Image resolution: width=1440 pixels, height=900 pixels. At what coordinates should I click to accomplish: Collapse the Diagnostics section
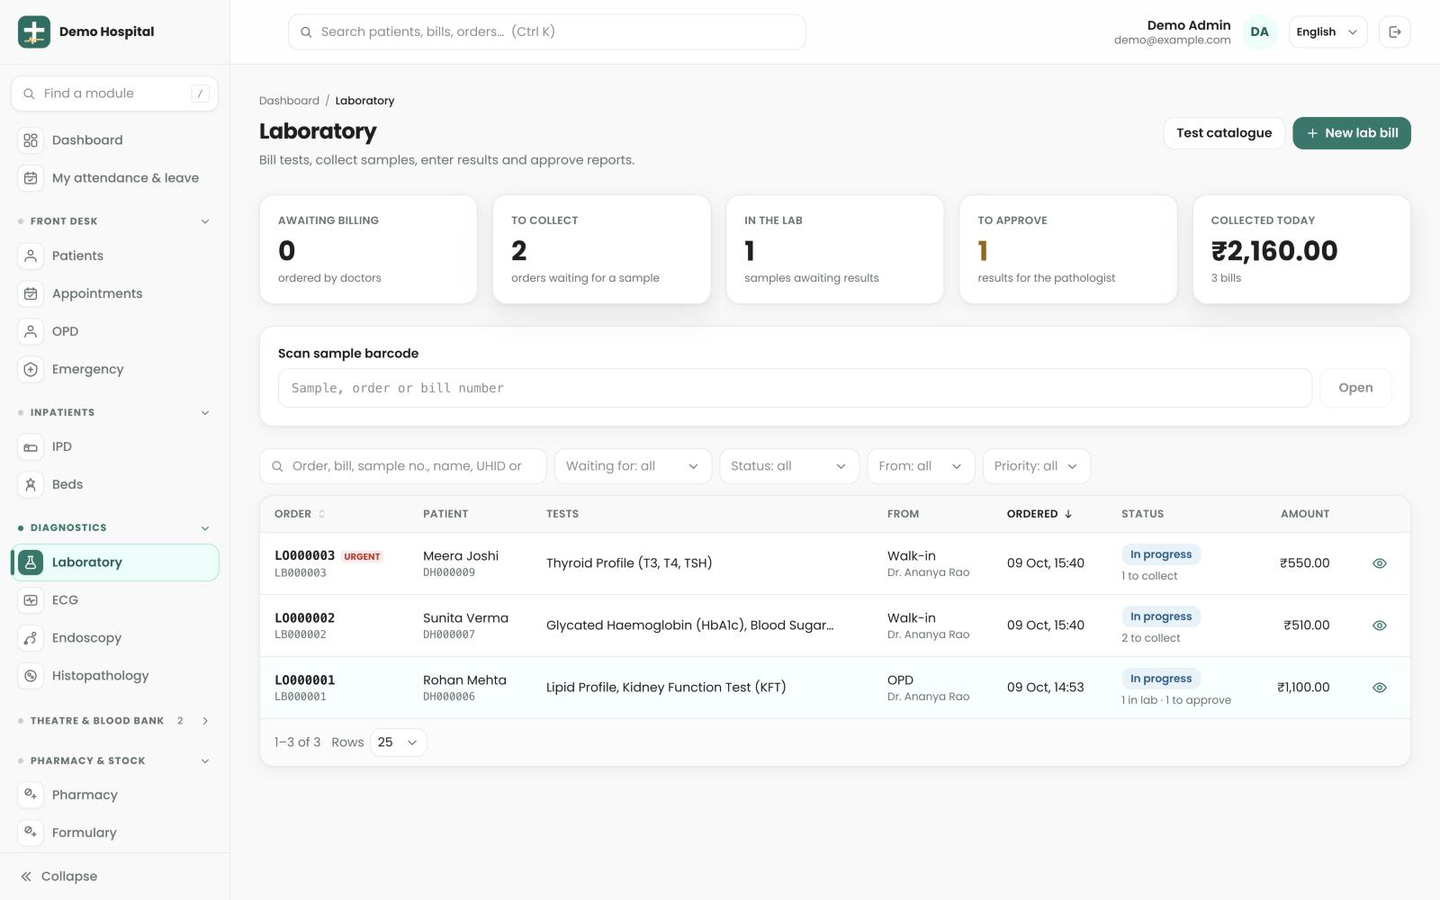tap(115, 528)
